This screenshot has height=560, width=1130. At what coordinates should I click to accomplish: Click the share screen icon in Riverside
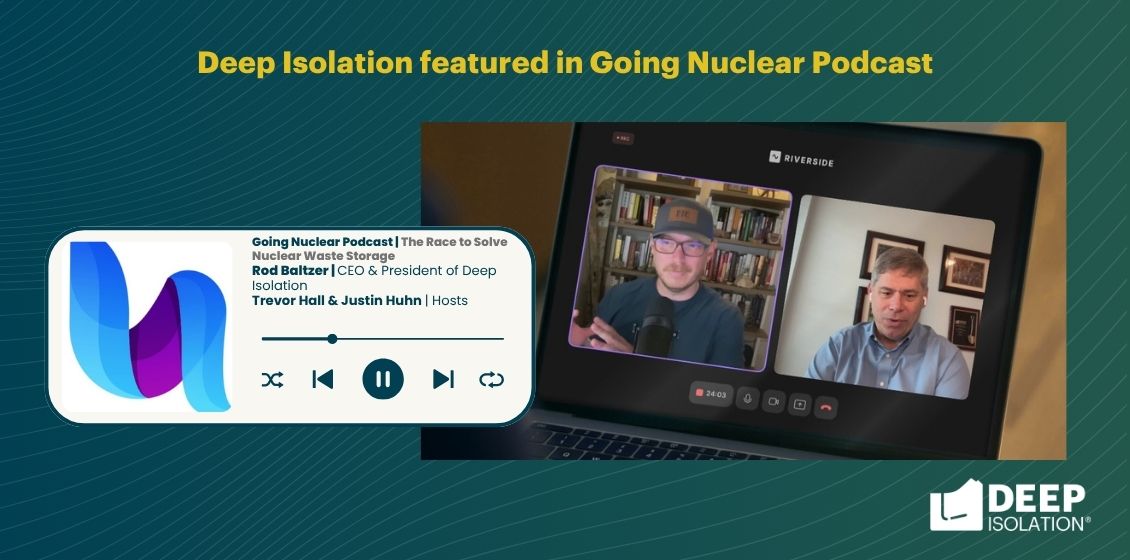[x=799, y=404]
